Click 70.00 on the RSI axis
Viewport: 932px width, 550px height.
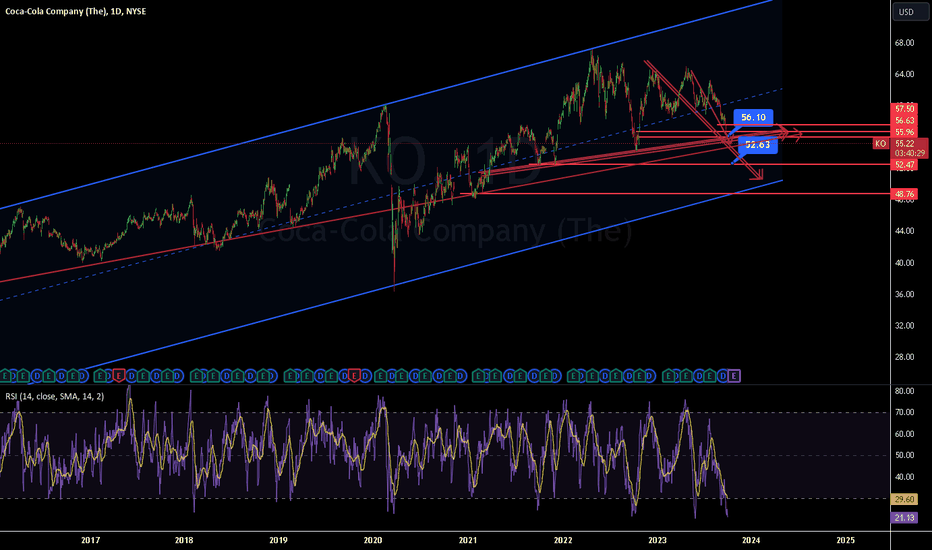904,413
